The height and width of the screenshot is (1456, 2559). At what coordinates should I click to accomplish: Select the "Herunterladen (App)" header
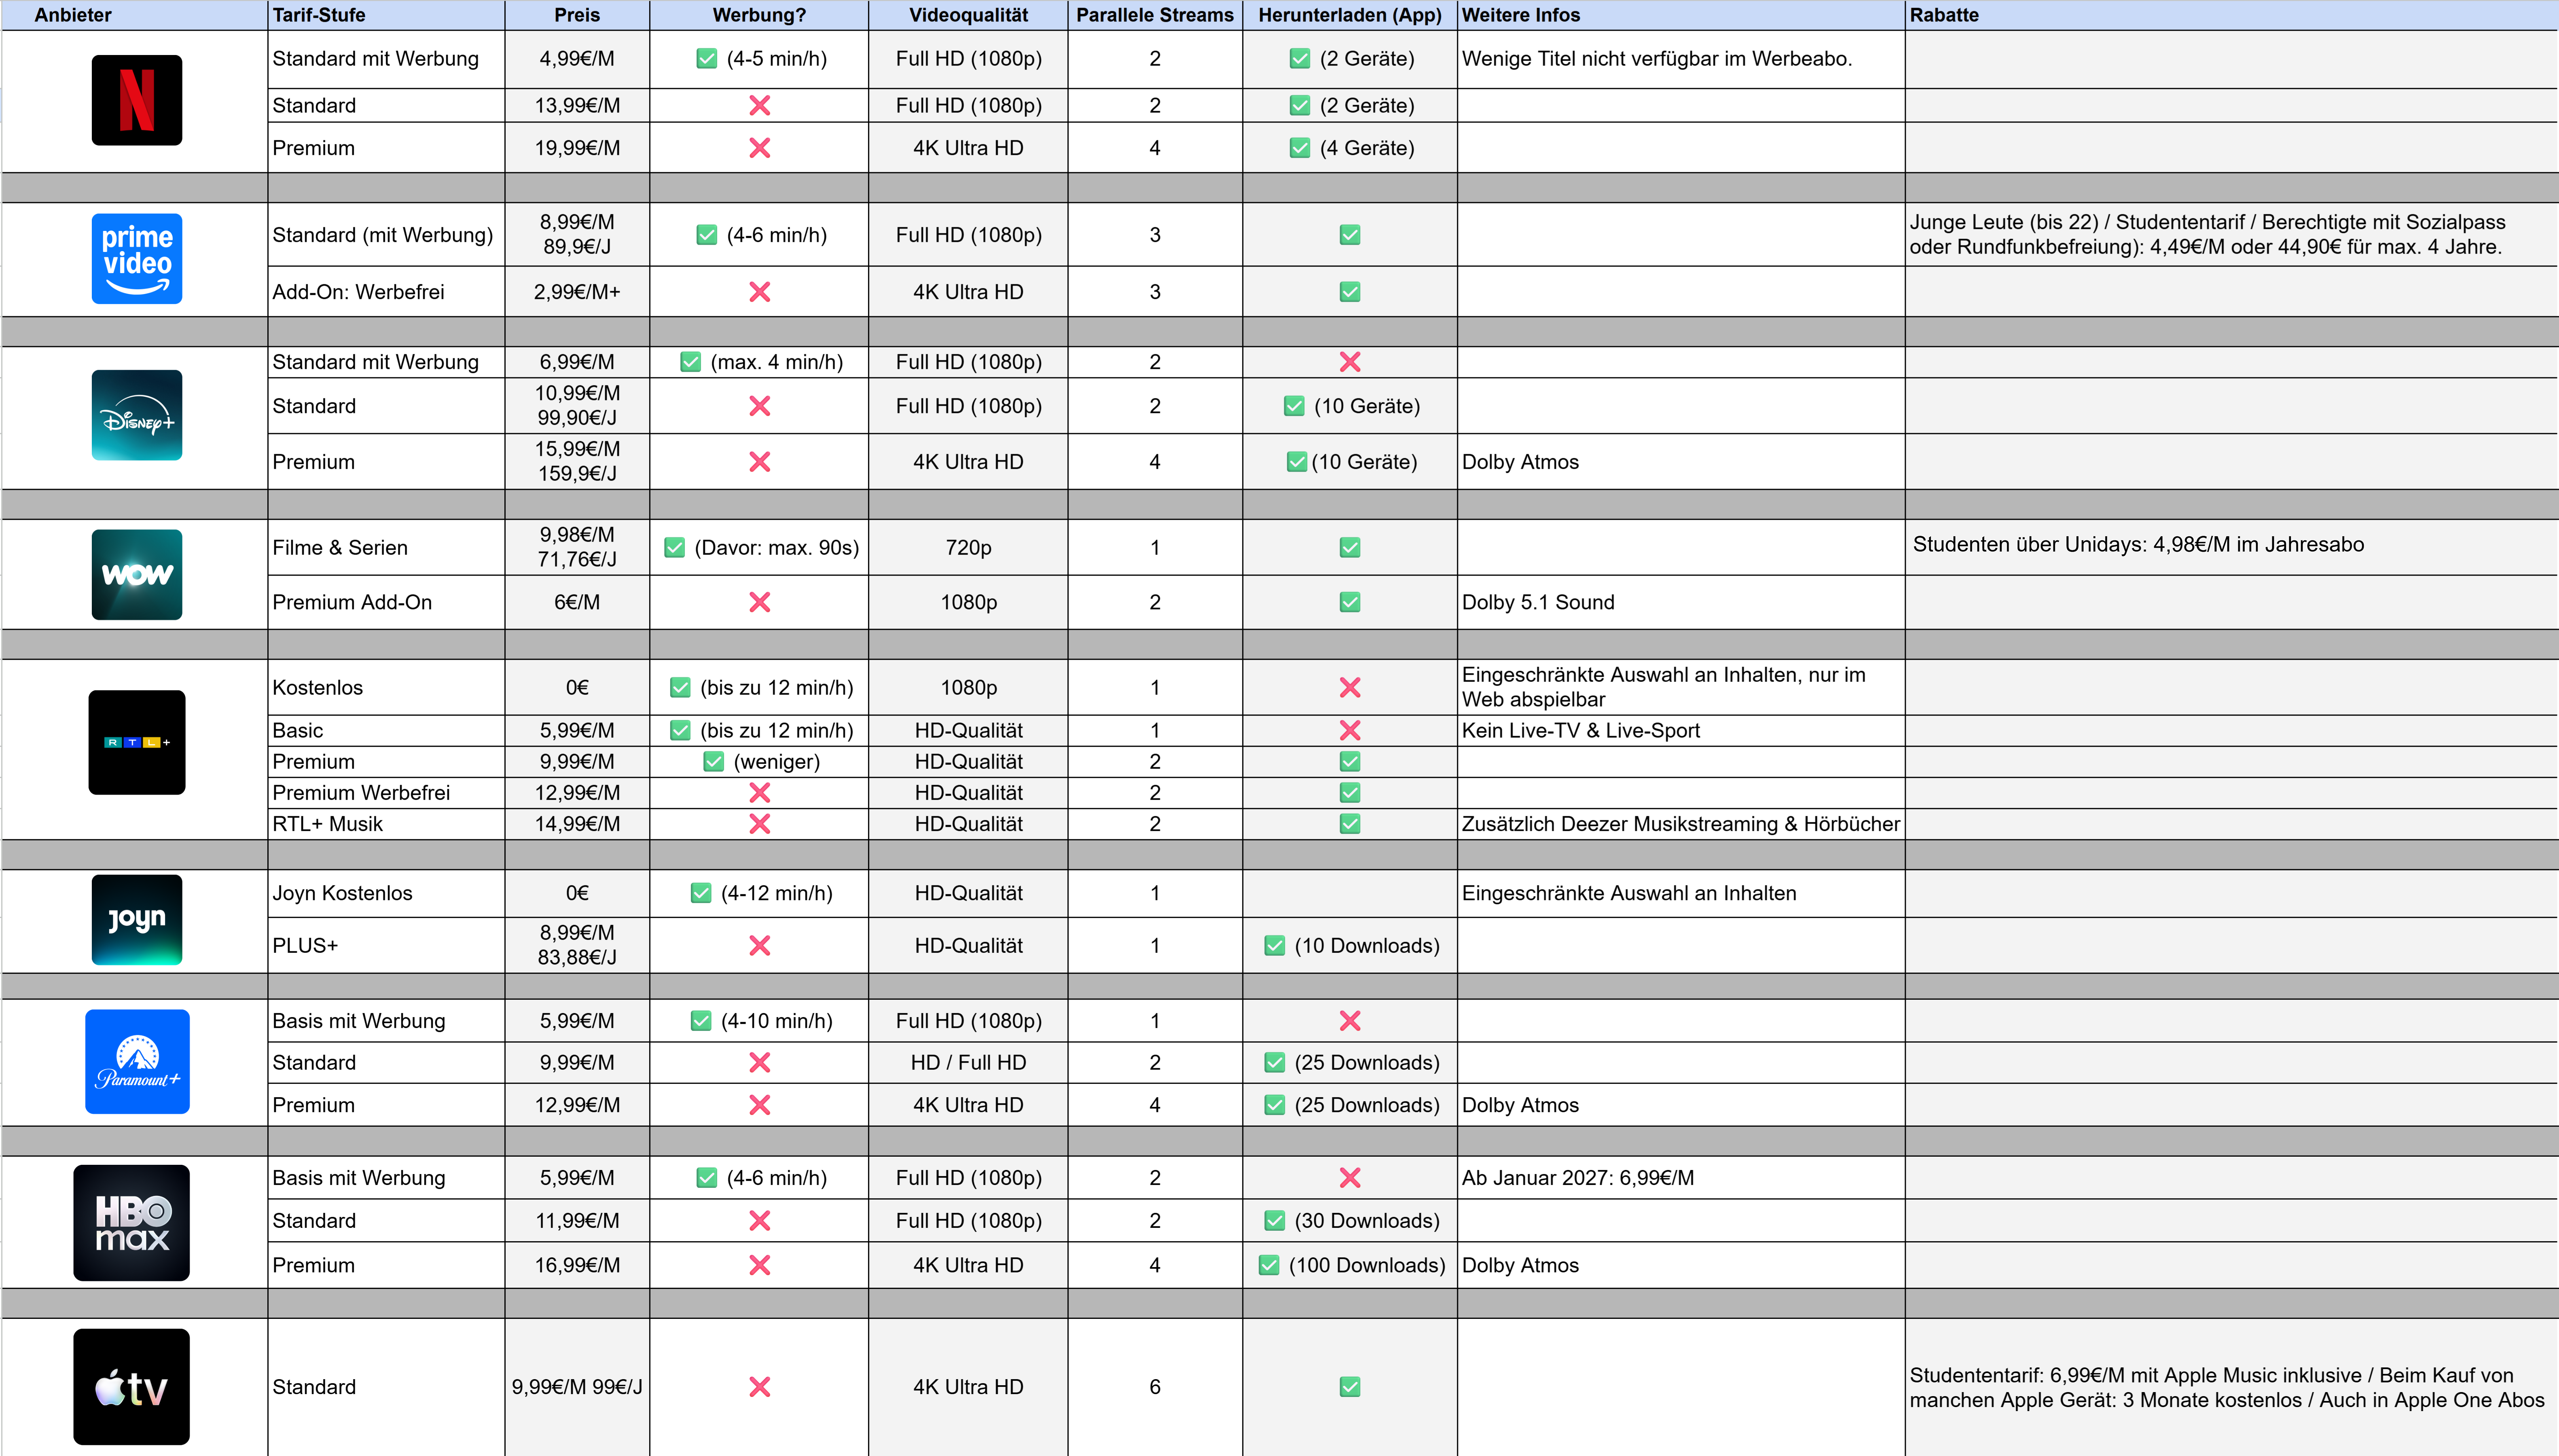1350,15
